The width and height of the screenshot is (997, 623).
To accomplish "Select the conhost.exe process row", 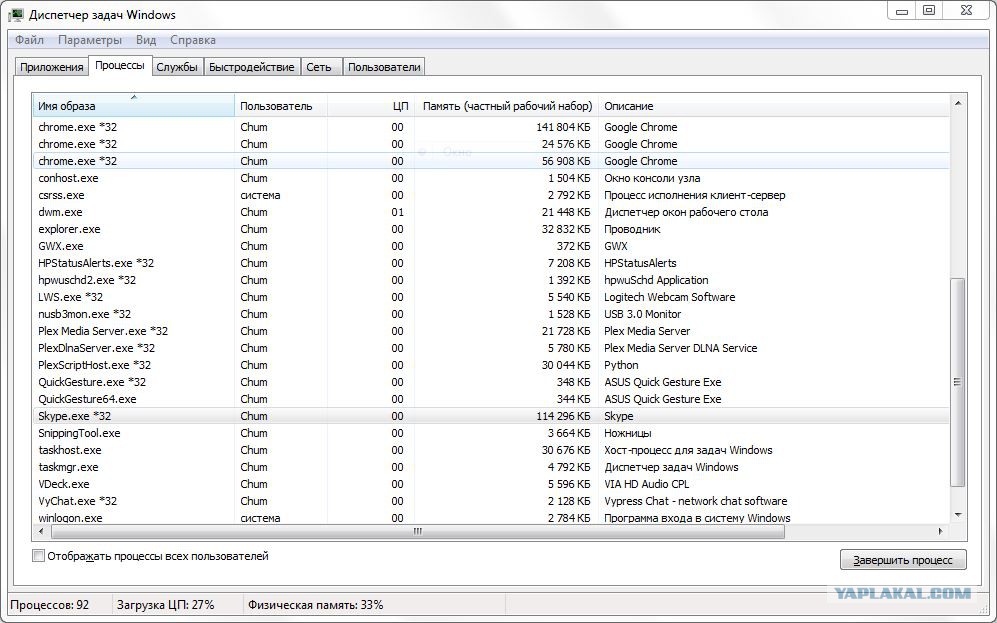I will [491, 178].
